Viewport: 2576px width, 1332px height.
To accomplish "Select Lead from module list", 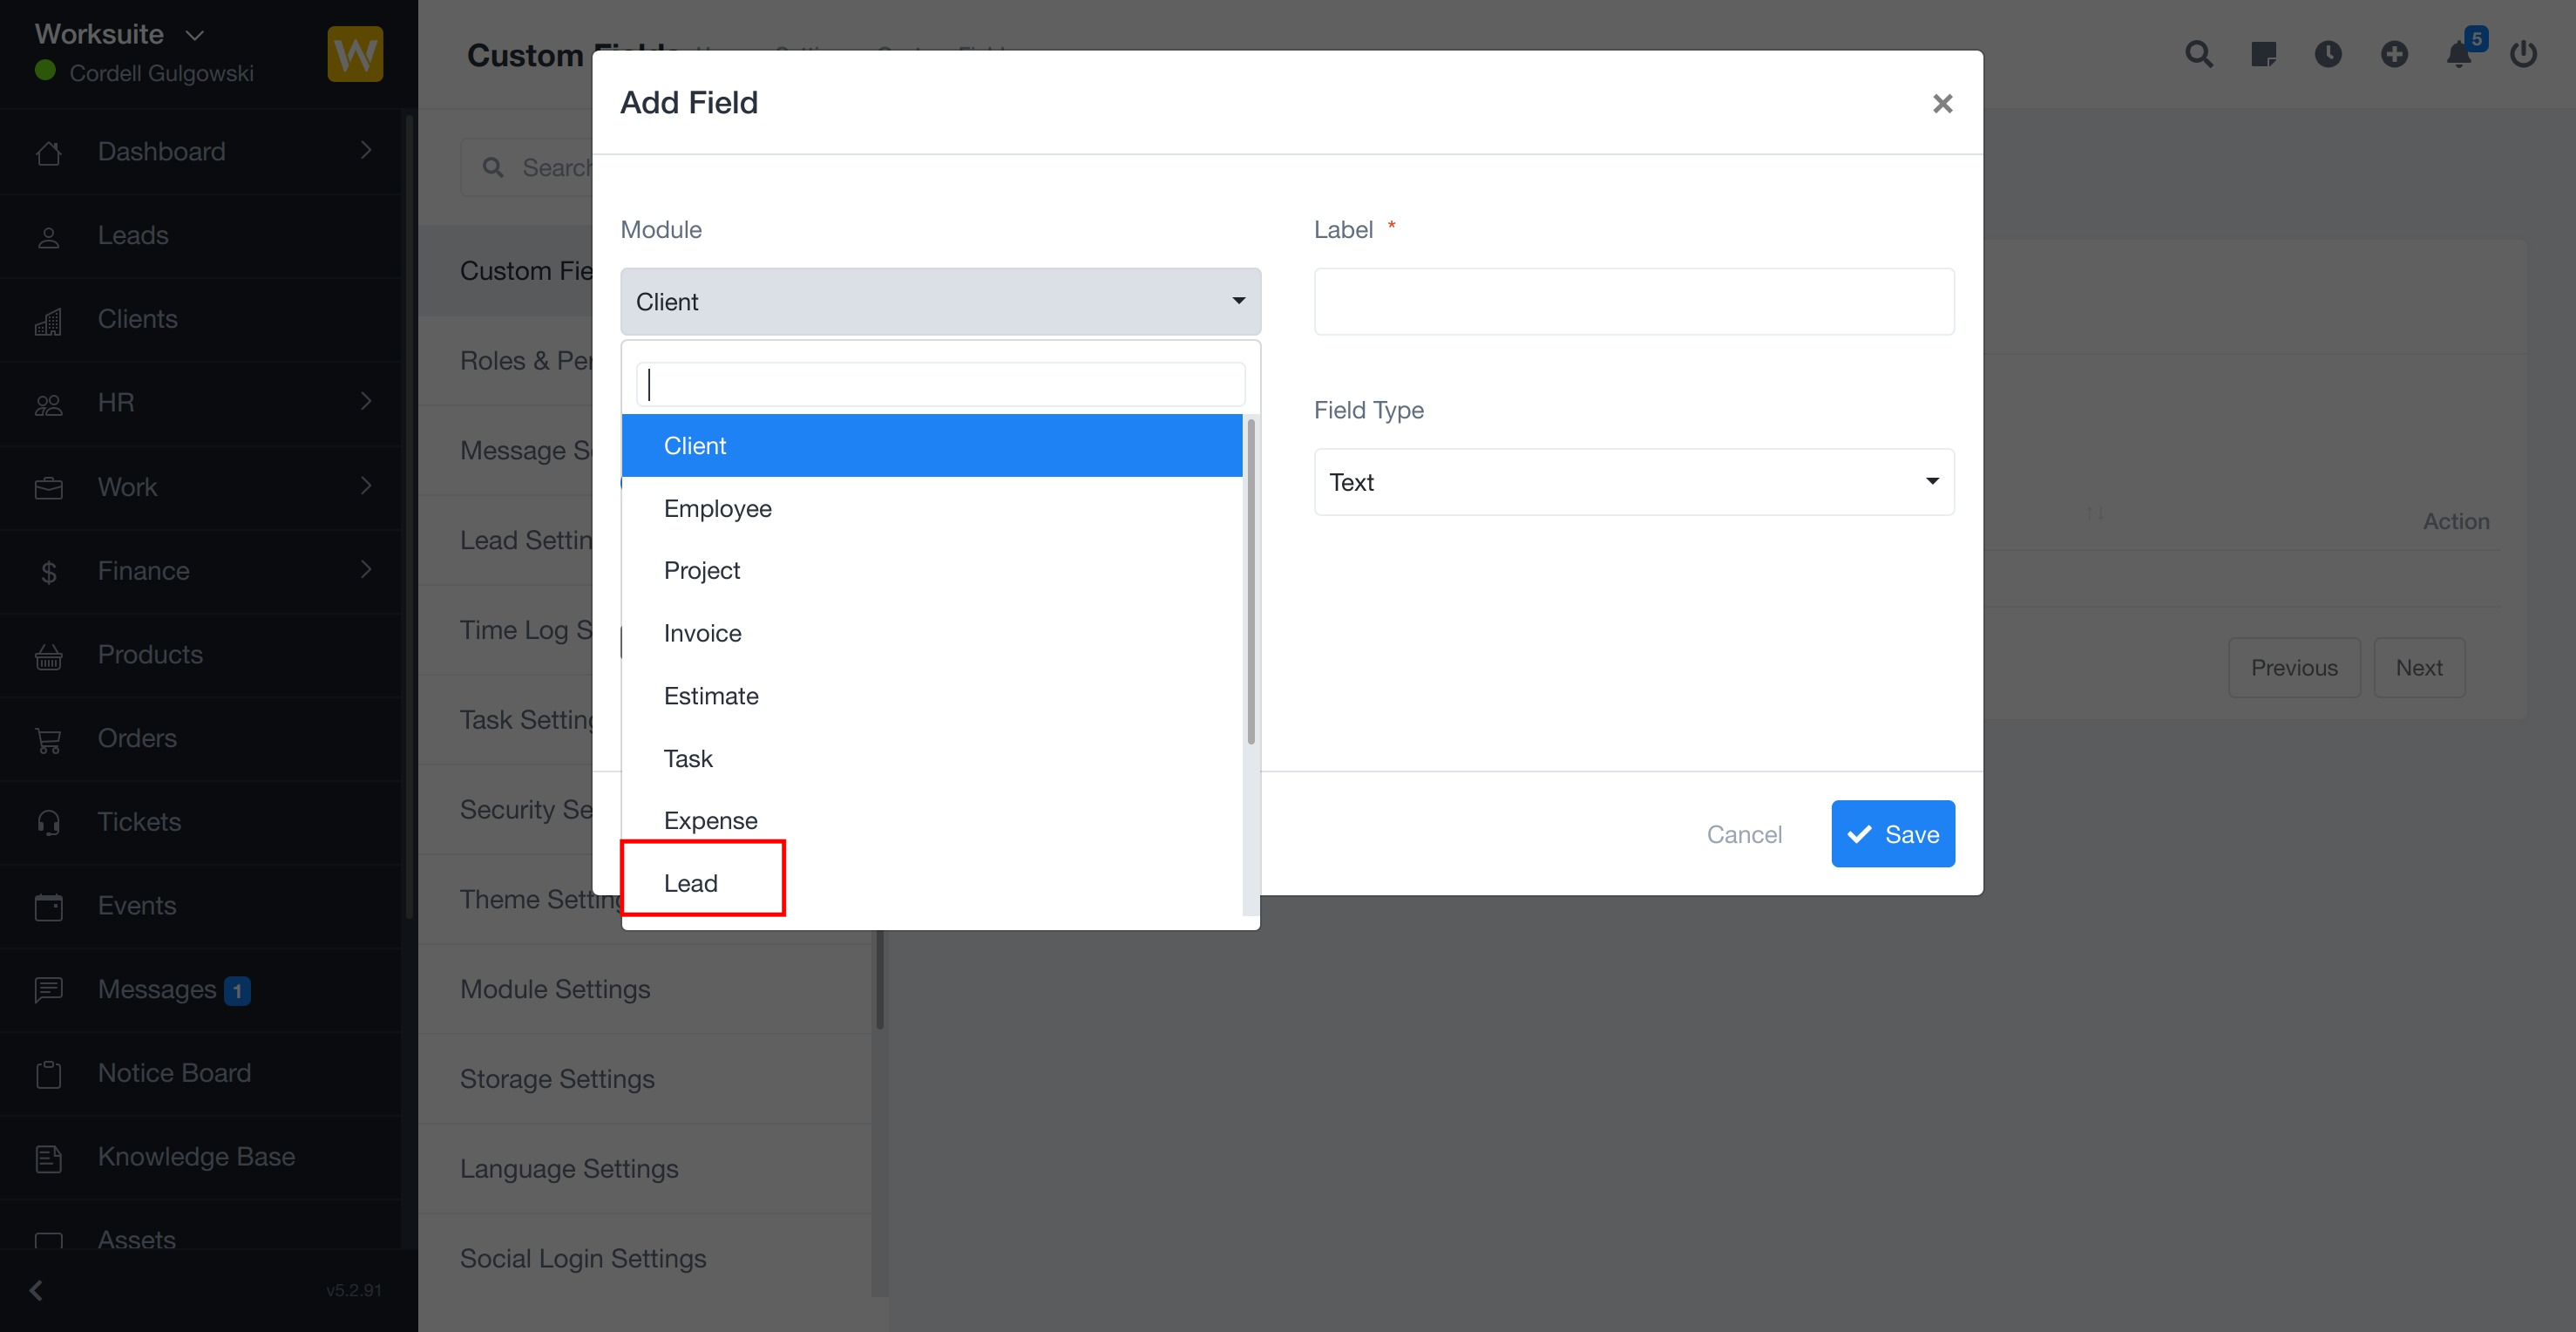I will click(x=691, y=883).
